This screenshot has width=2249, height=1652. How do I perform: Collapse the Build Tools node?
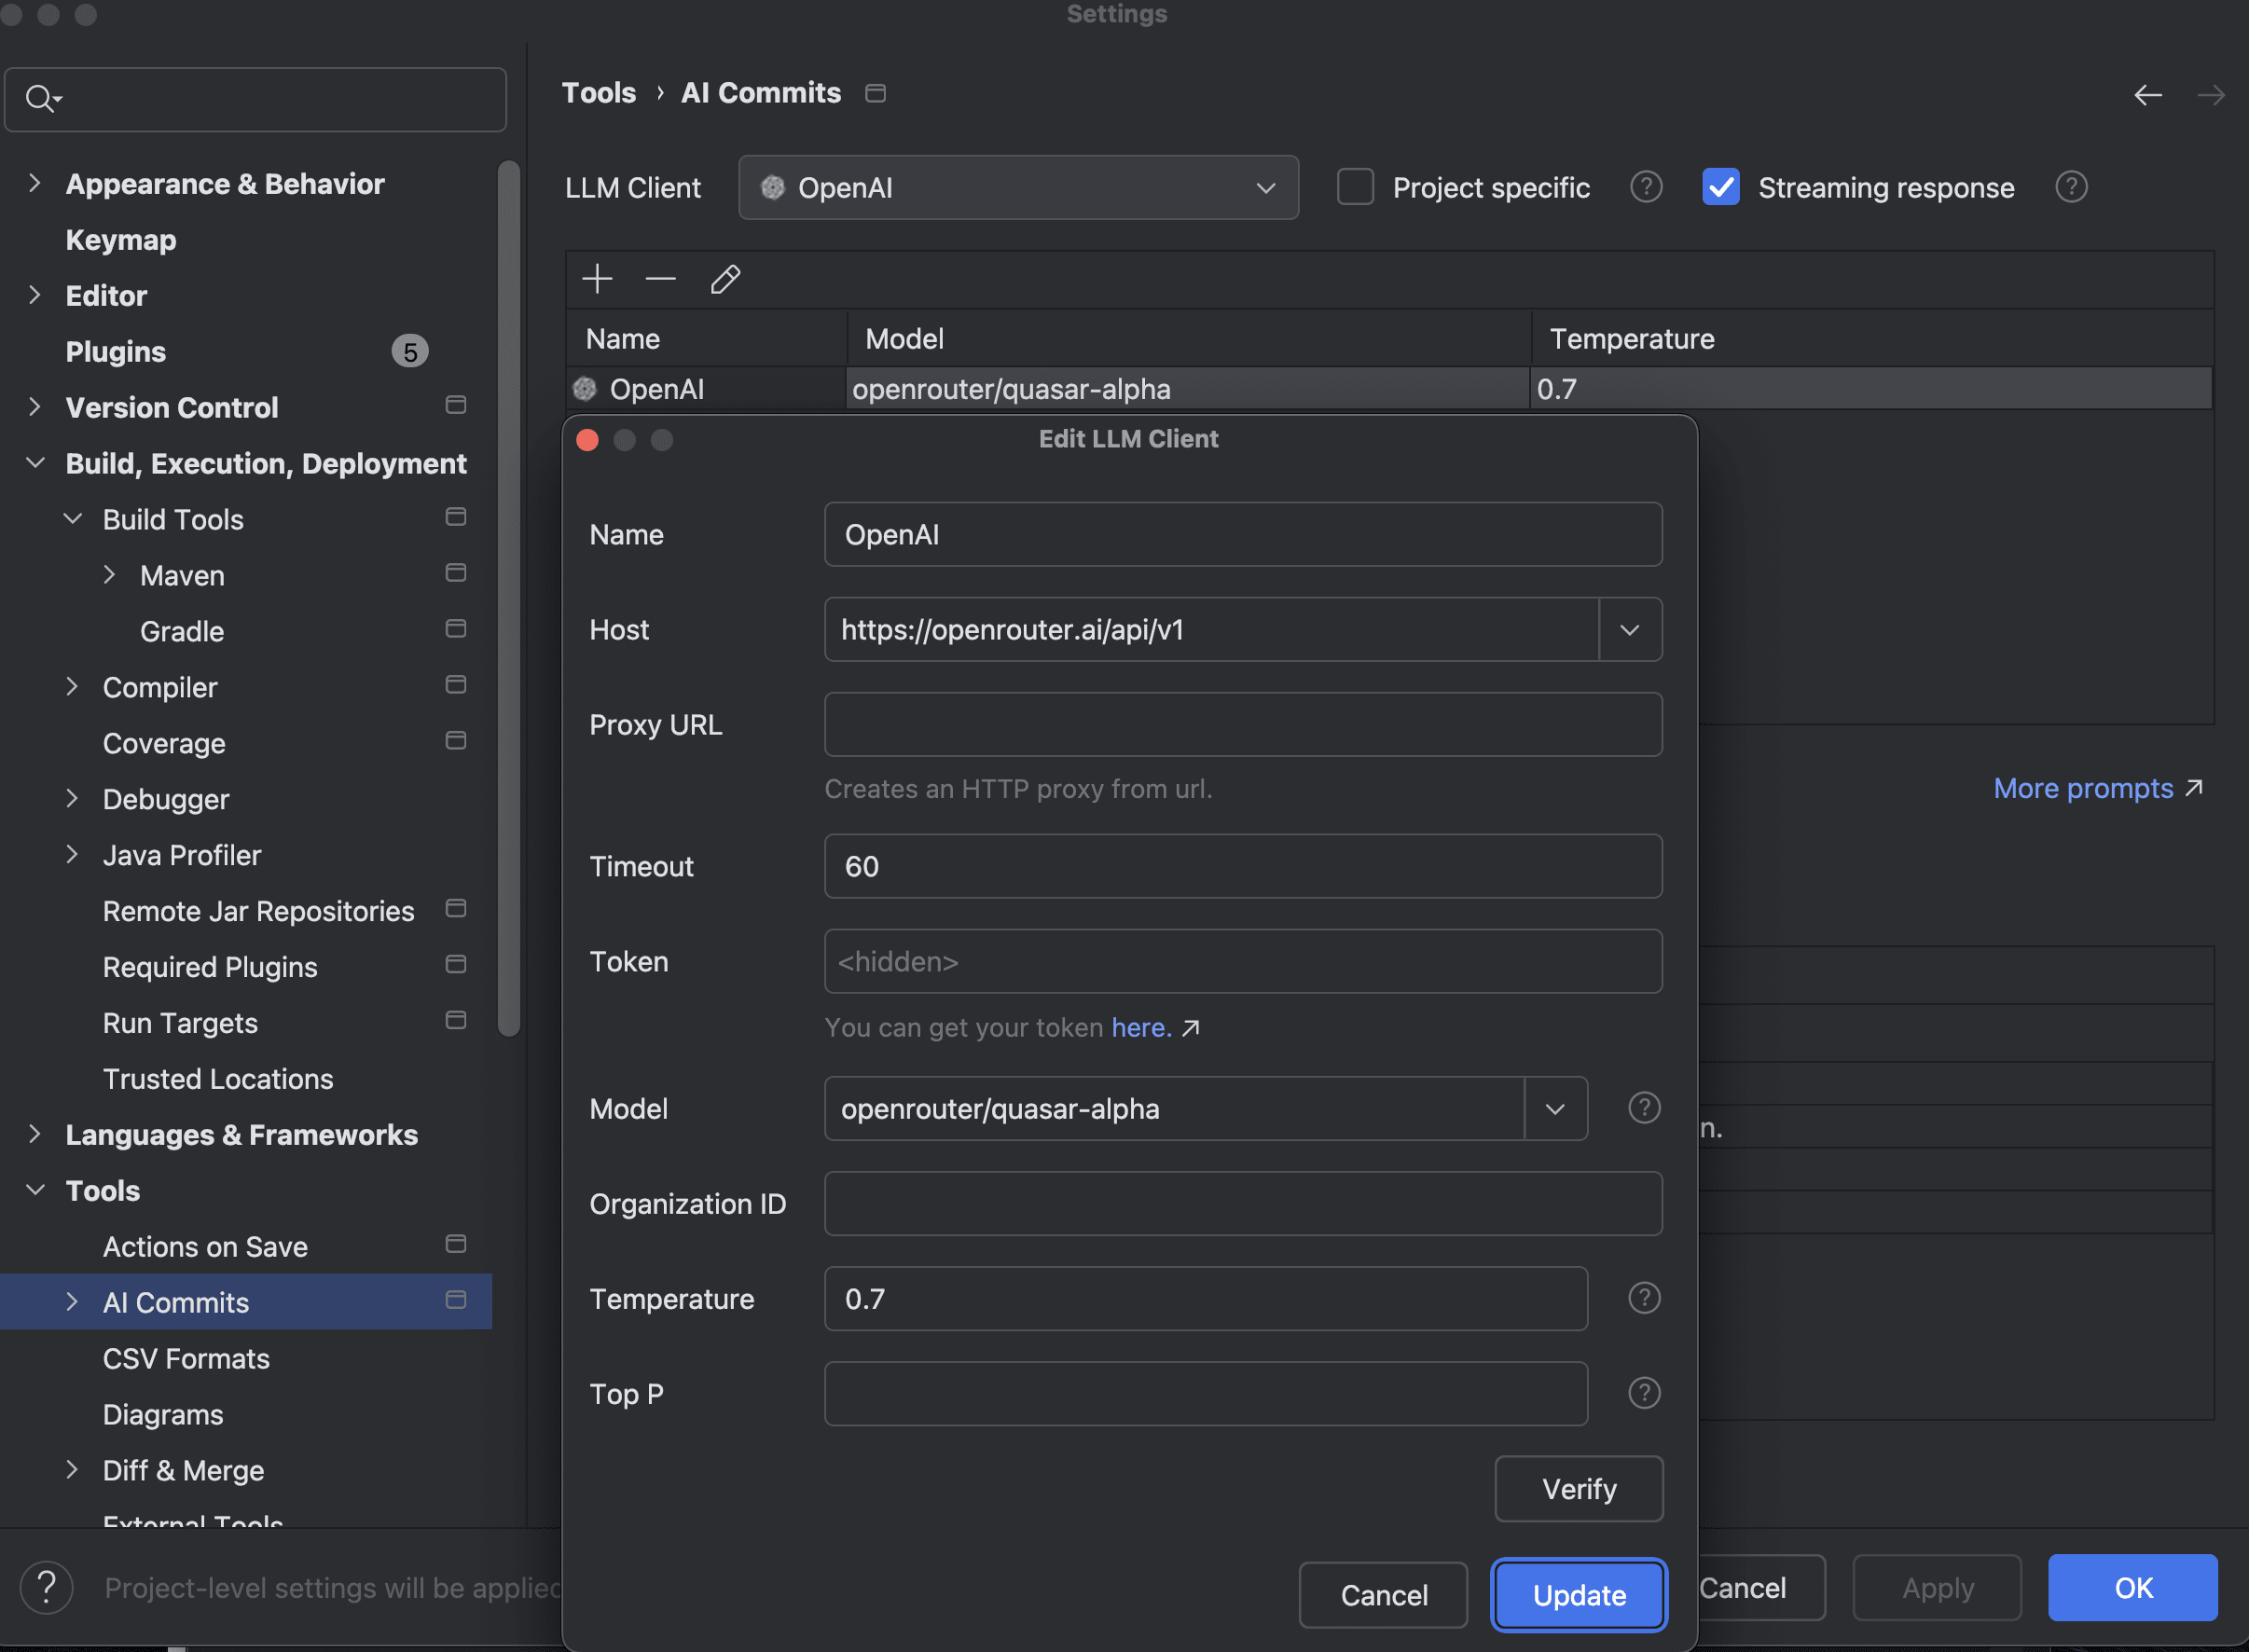tap(72, 519)
